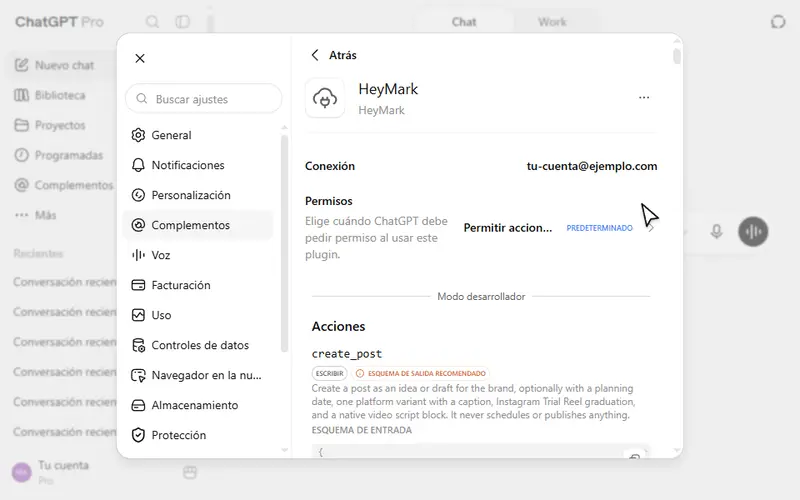
Task: Click the icon next to Tu cuenta
Action: (x=190, y=472)
